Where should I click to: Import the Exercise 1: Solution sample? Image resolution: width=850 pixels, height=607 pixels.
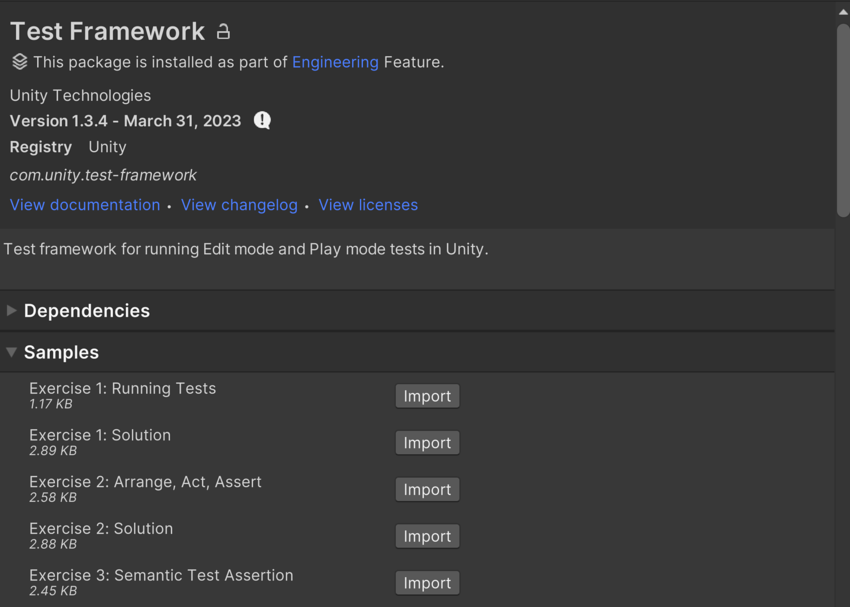click(x=427, y=442)
